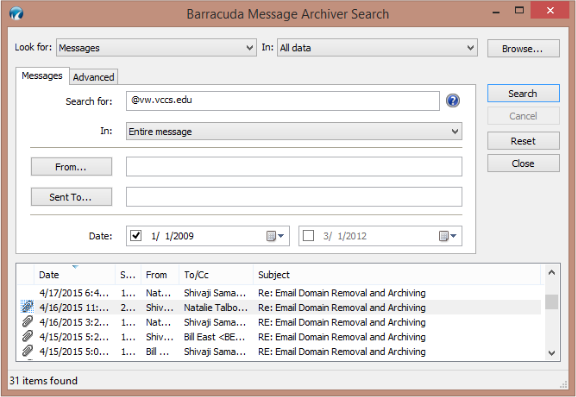
Task: Click paperclip icon on 4/15/2015 5:2 row
Action: pos(27,336)
